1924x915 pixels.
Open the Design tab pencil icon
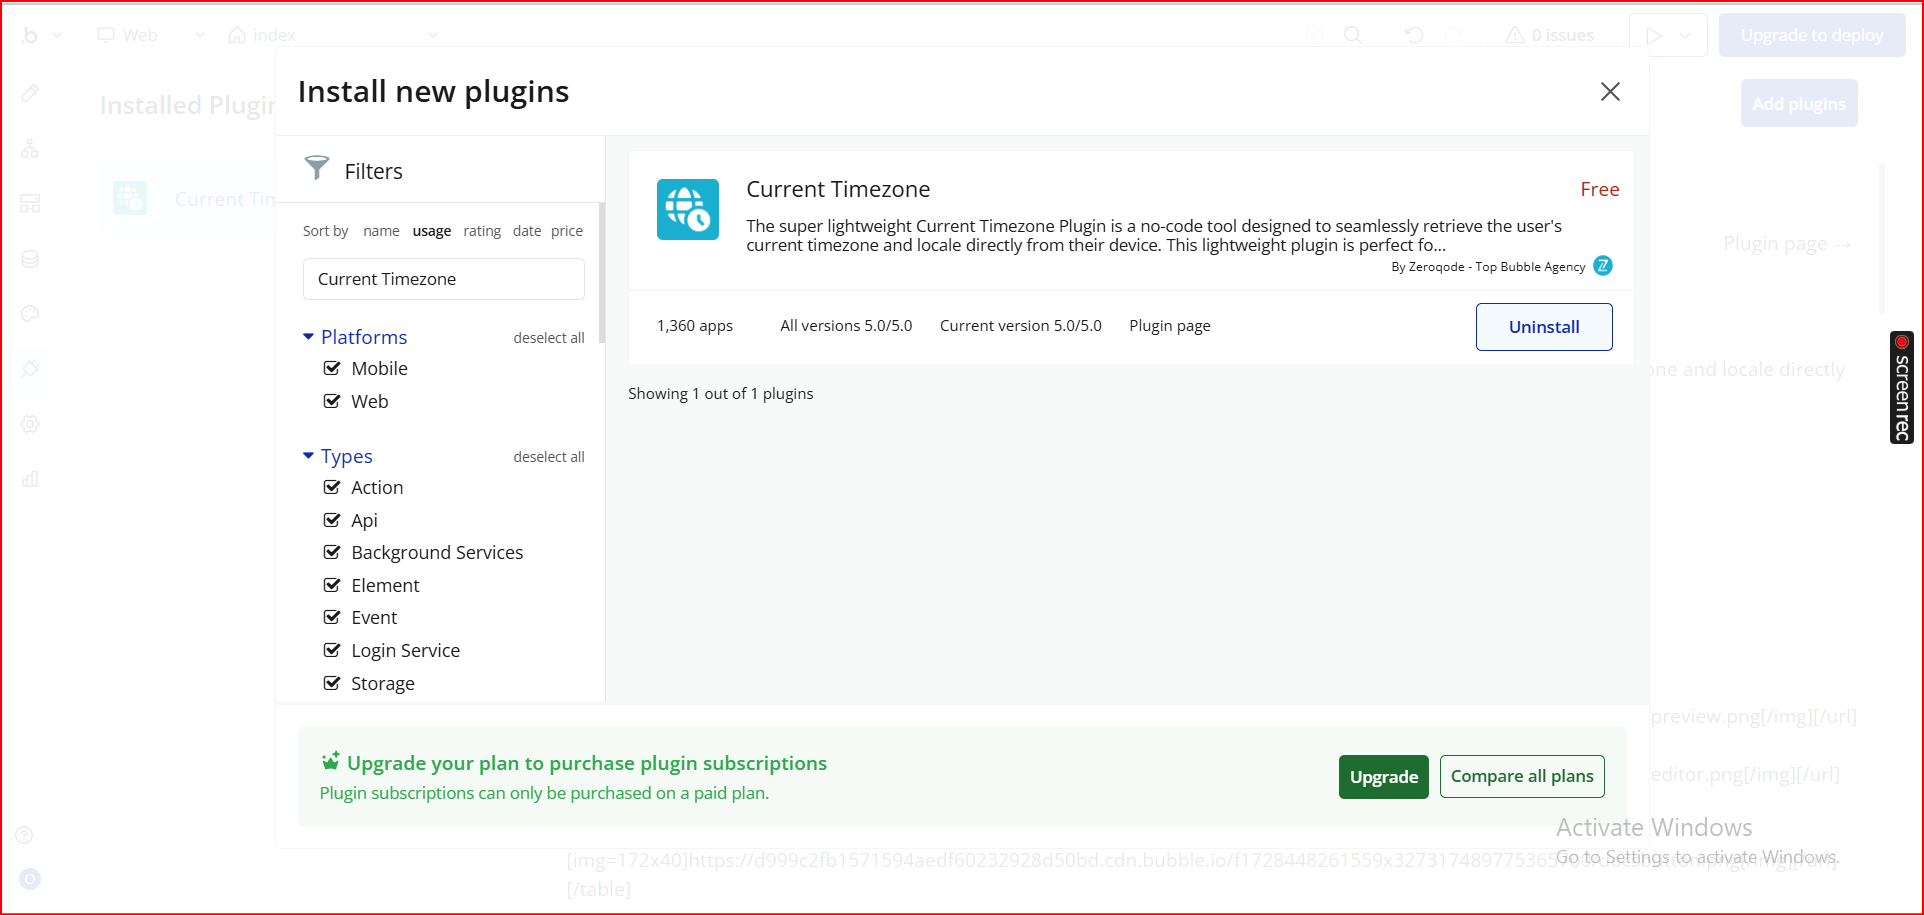[x=30, y=93]
